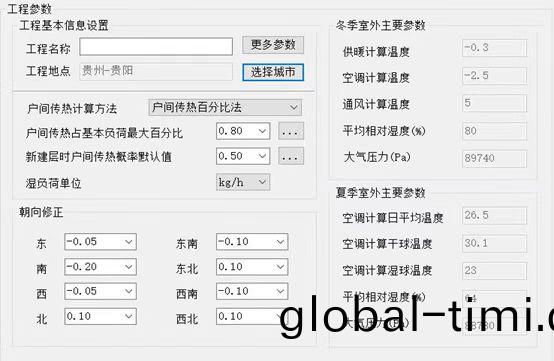Open the 湿负荷单位 kg/h dropdown

pos(243,182)
